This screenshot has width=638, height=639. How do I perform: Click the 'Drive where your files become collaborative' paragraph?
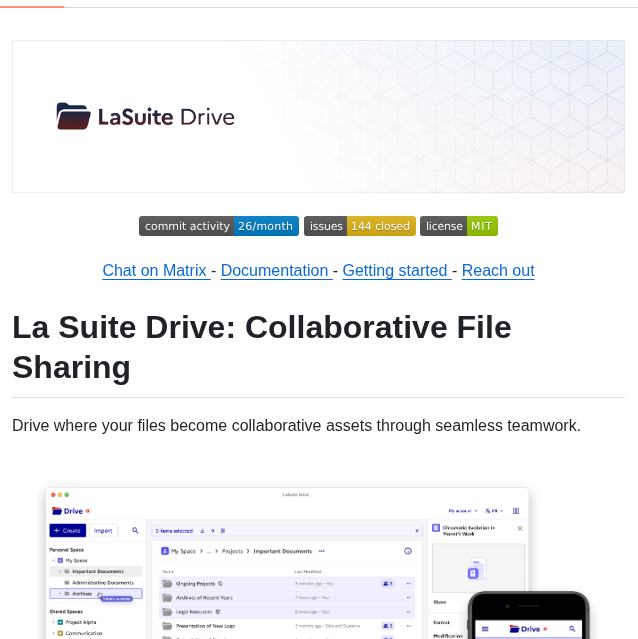[296, 425]
